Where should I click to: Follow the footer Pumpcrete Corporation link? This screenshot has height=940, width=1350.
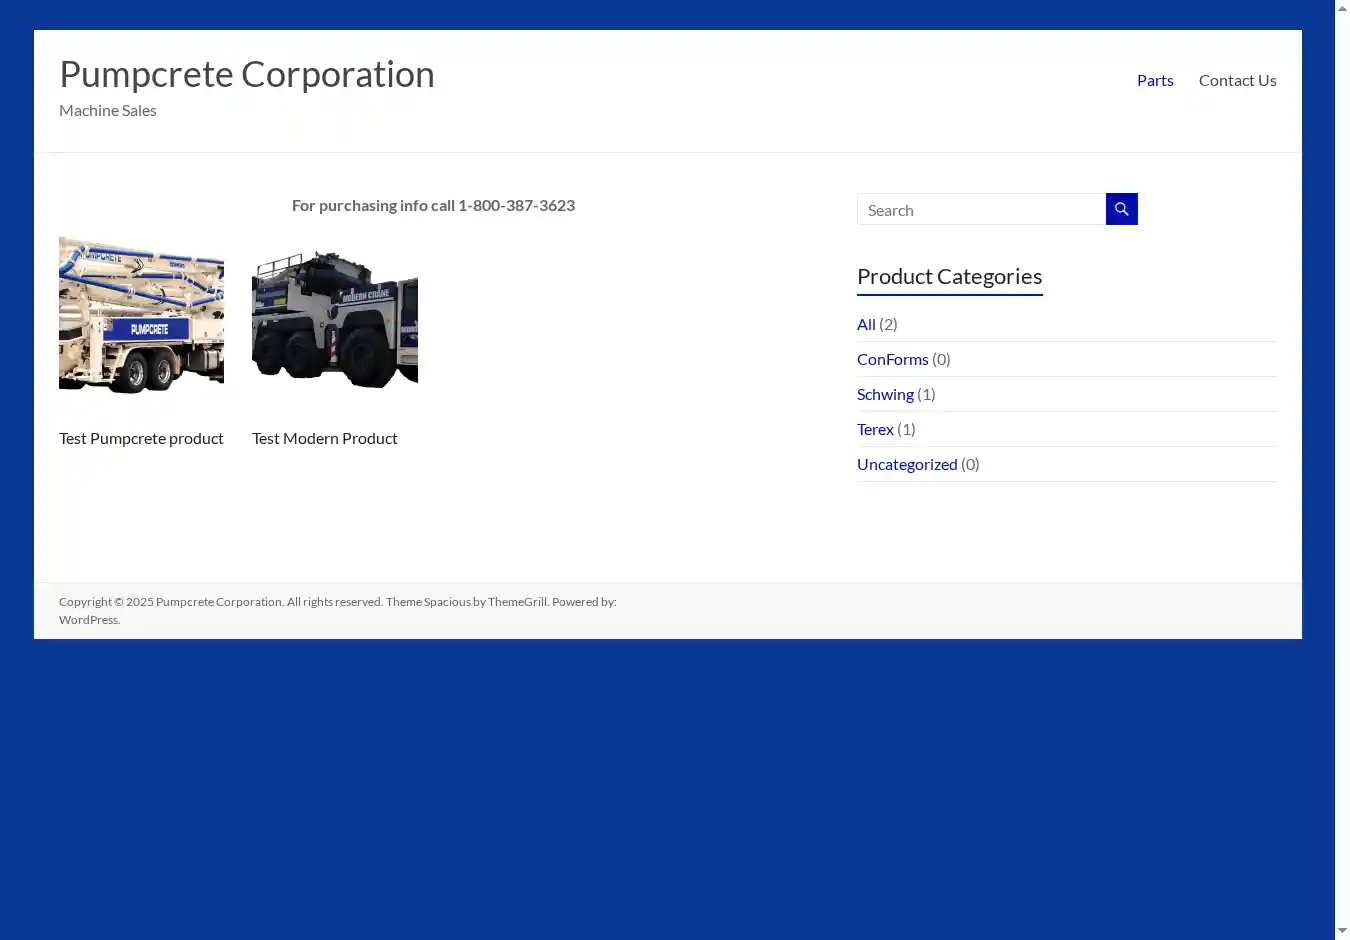point(218,602)
